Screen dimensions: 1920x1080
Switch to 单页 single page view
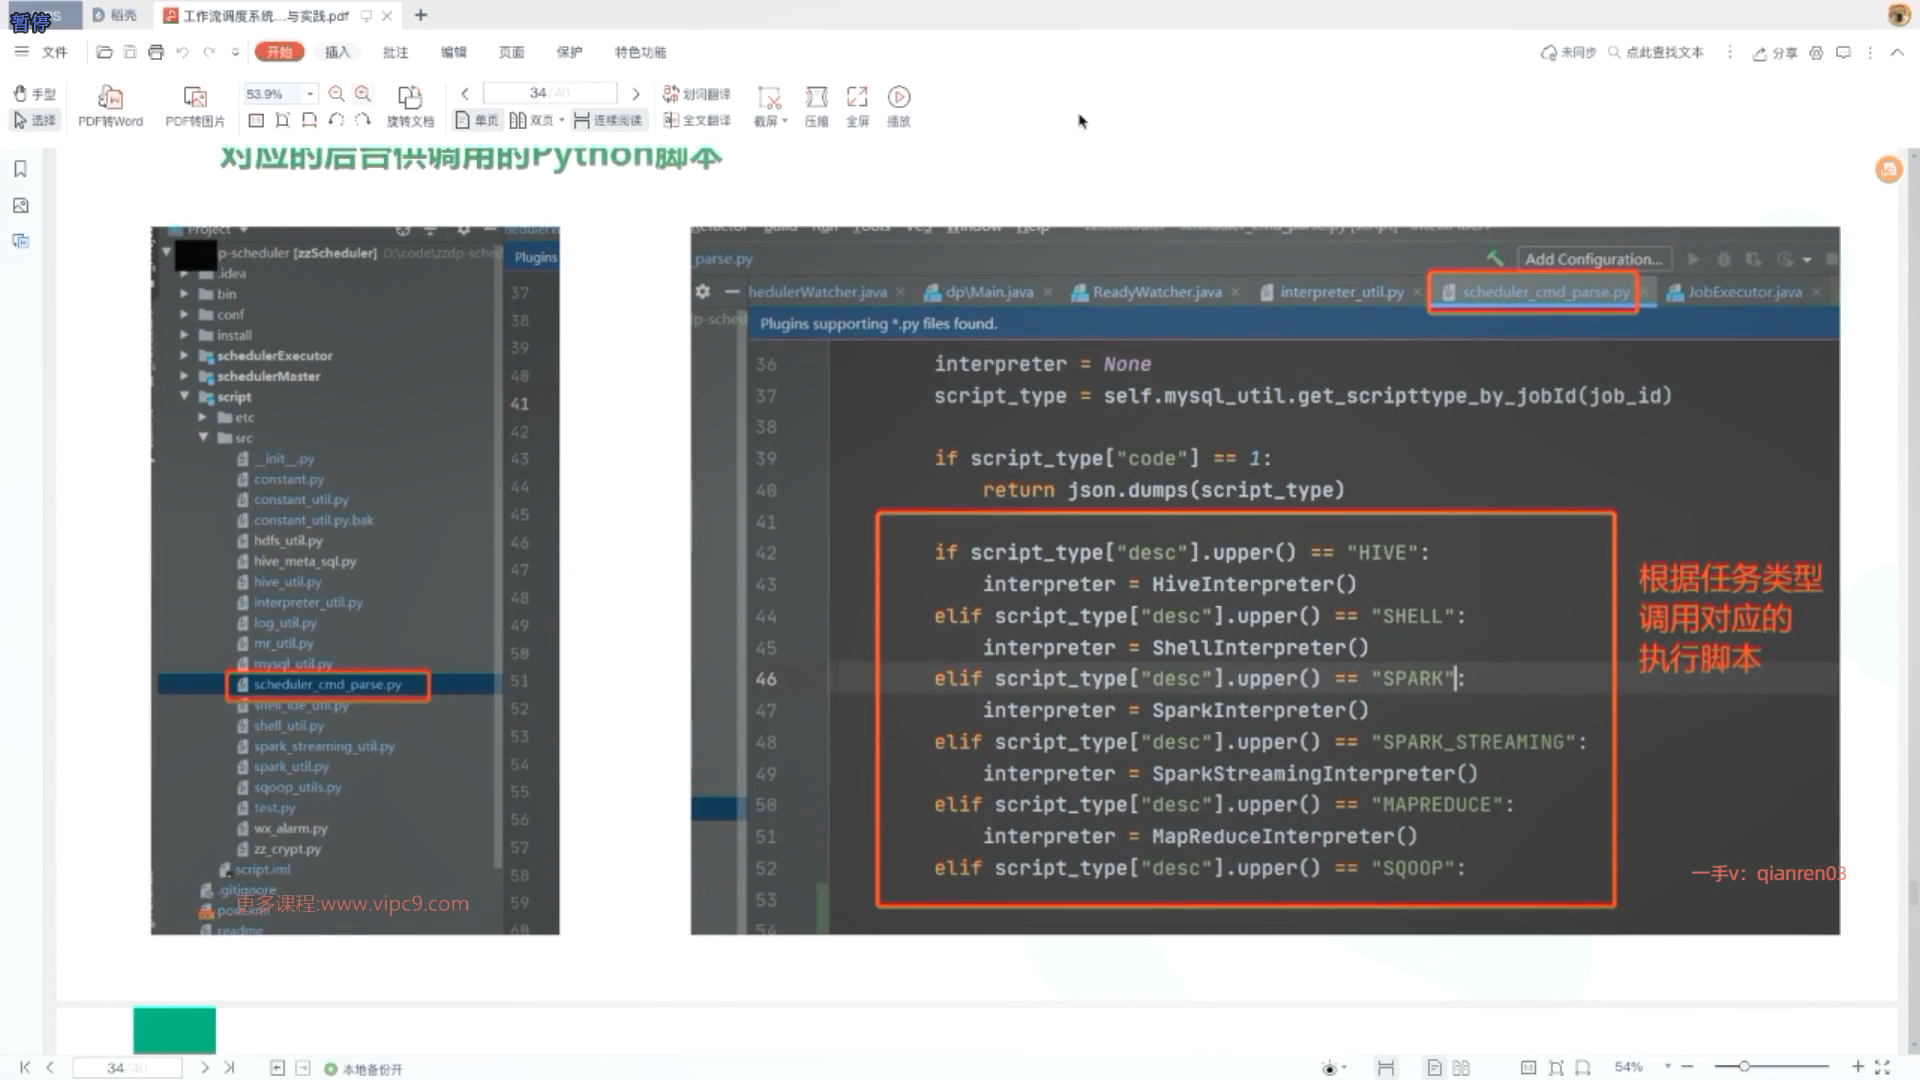point(477,120)
